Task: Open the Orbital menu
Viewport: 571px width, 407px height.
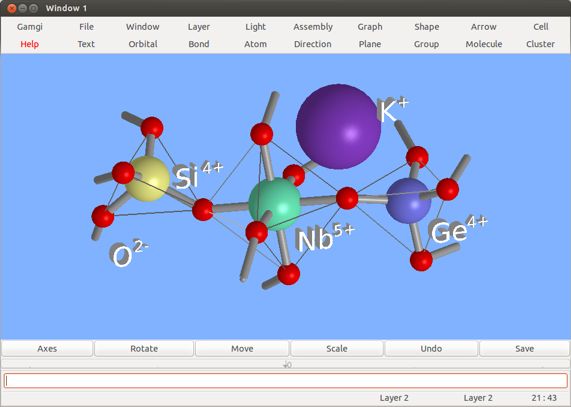Action: (143, 44)
